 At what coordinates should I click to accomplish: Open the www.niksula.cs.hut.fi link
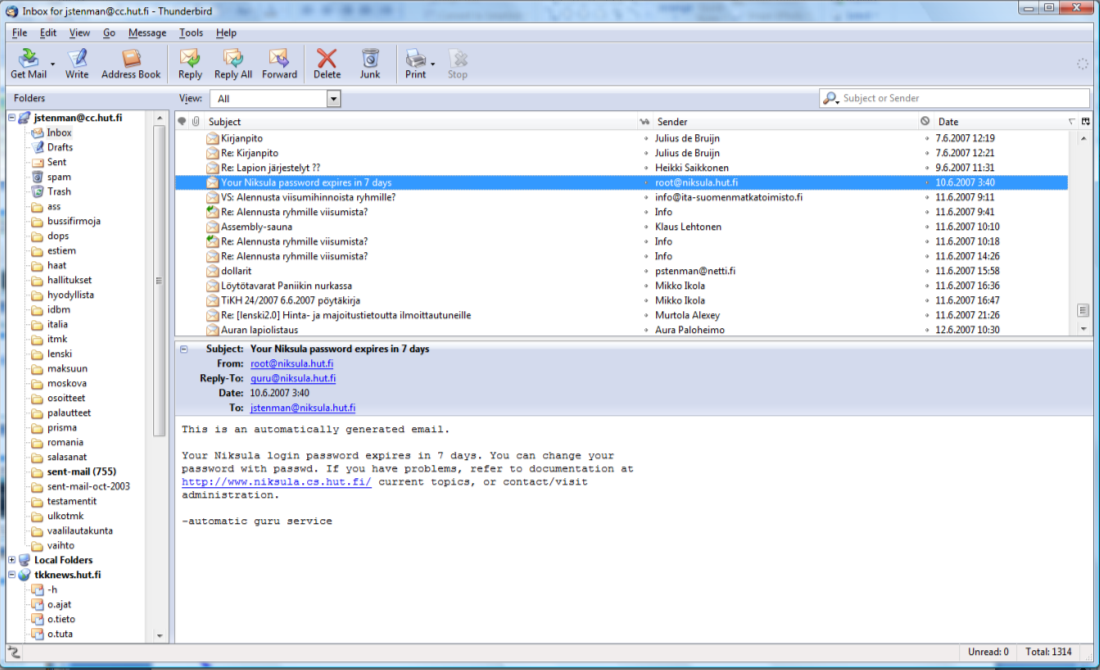[x=276, y=482]
